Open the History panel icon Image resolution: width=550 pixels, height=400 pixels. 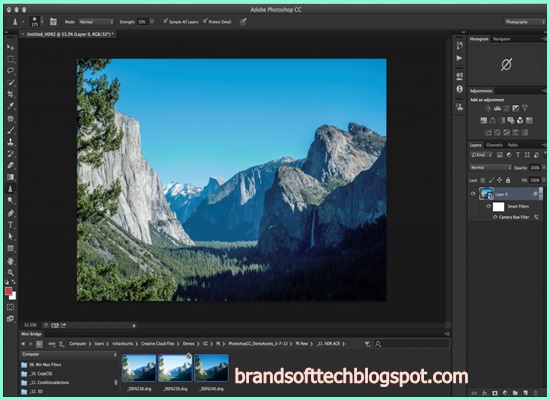(x=460, y=45)
